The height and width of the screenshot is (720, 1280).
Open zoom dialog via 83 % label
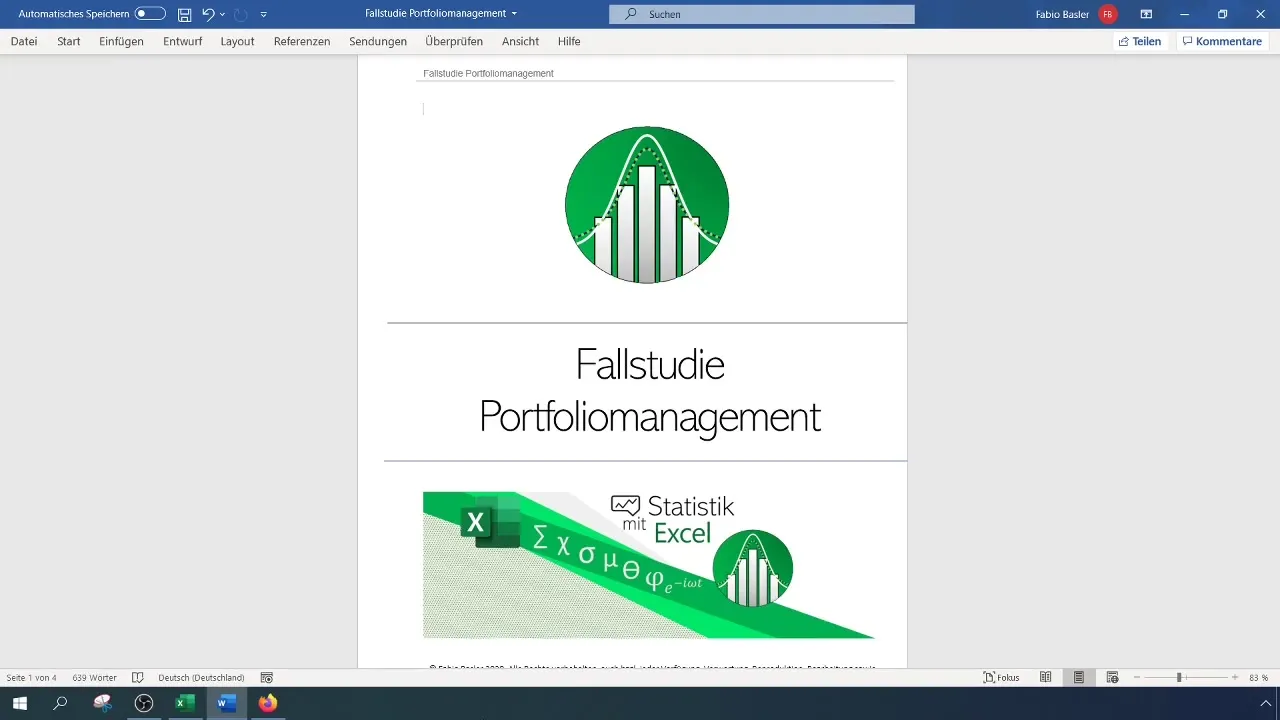(x=1258, y=677)
